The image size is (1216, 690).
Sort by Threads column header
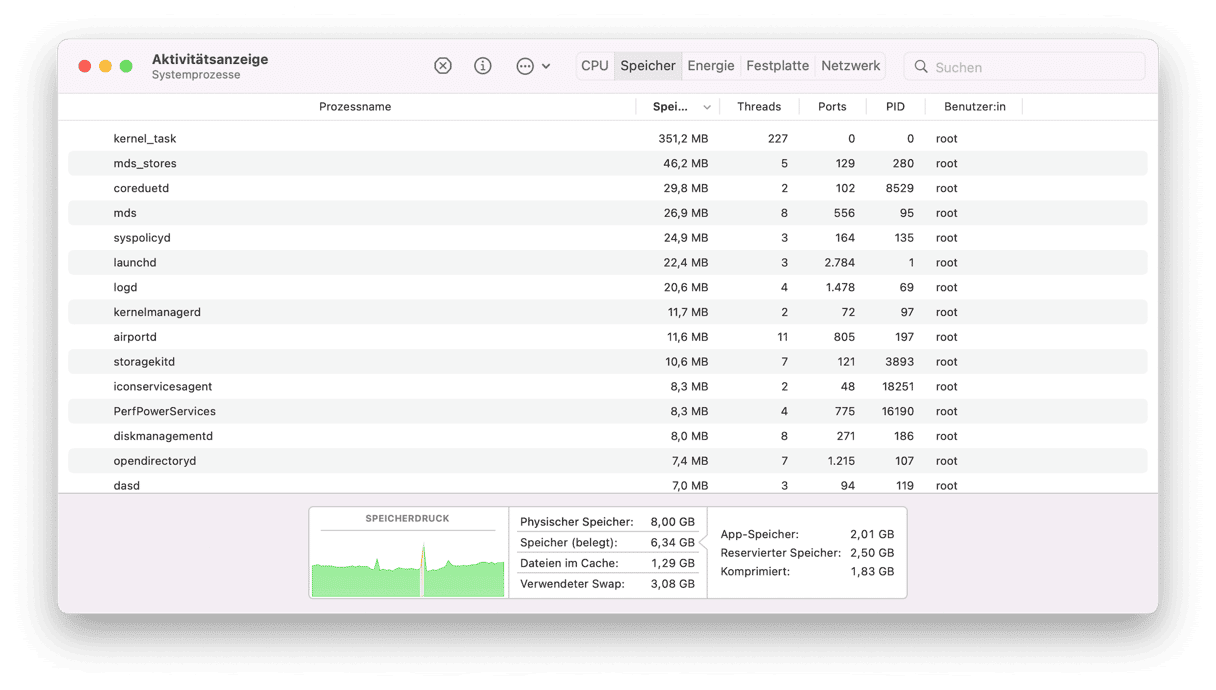pyautogui.click(x=759, y=107)
